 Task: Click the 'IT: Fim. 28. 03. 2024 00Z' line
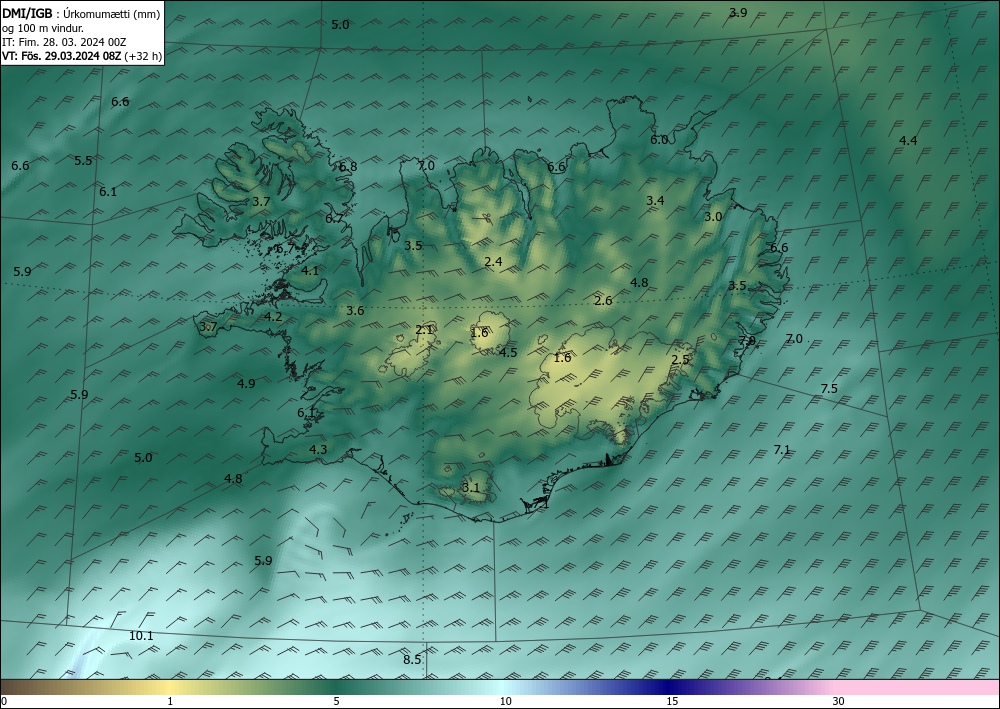pyautogui.click(x=64, y=42)
